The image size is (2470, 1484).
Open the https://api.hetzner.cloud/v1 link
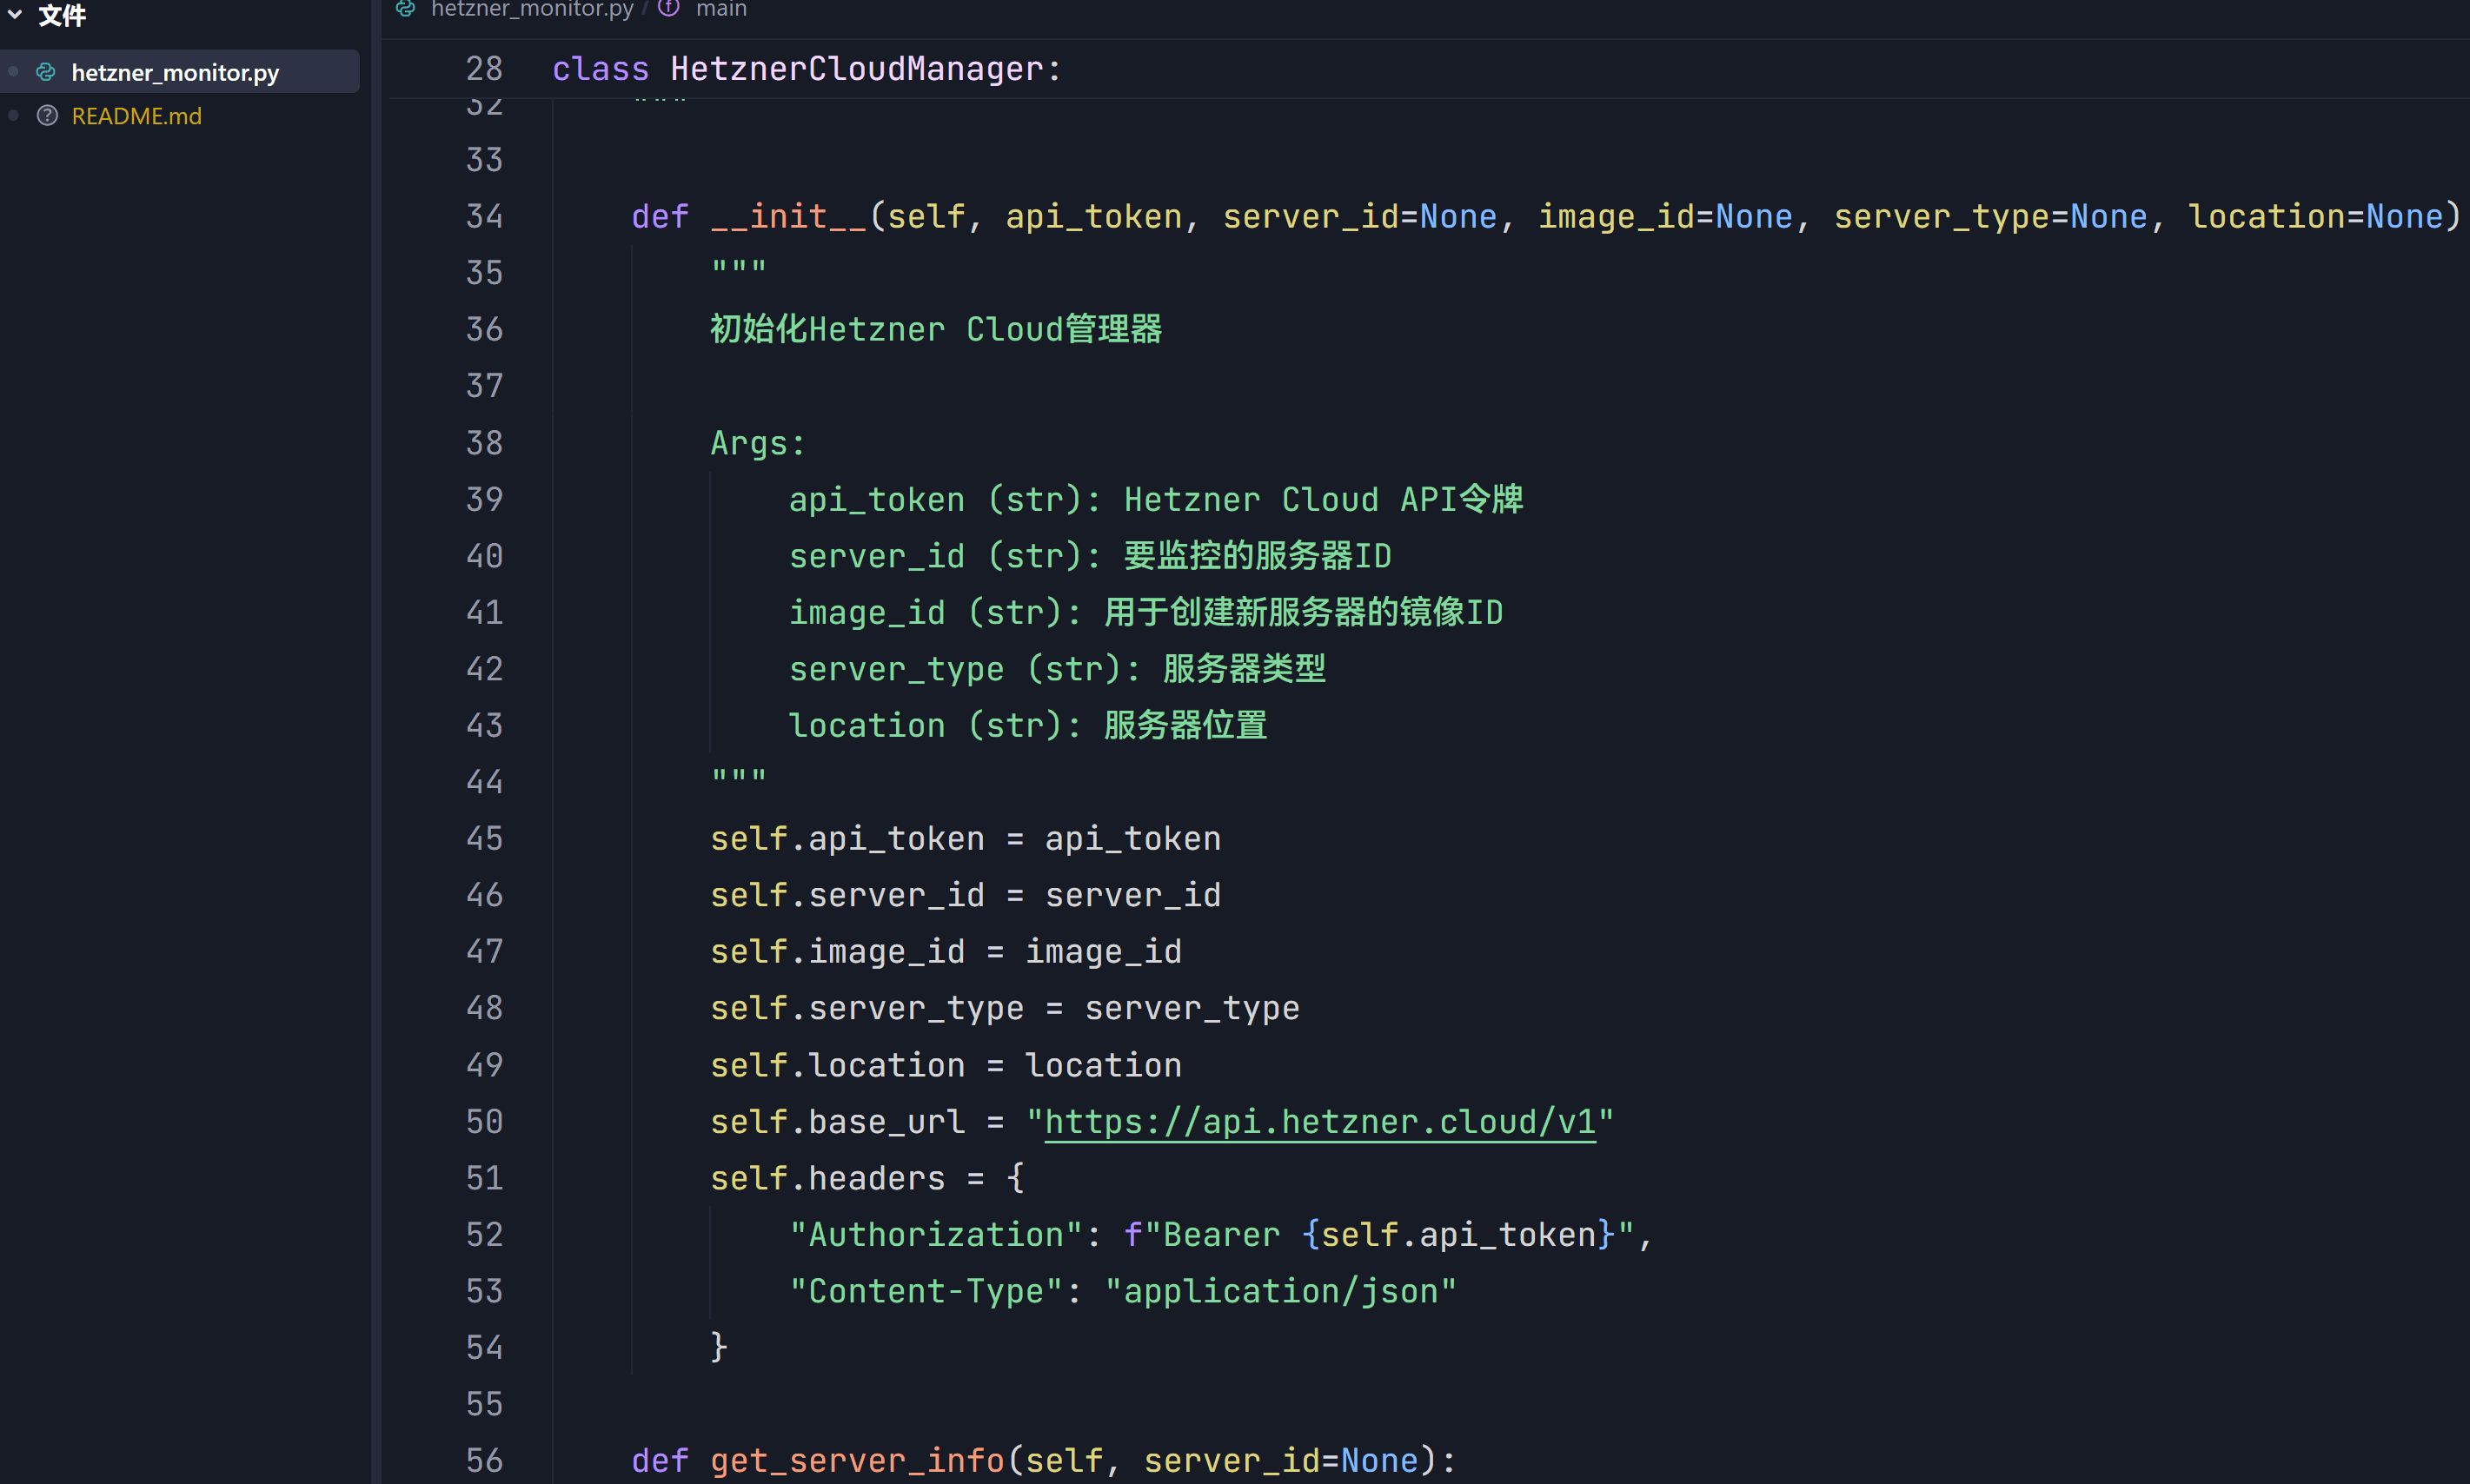pyautogui.click(x=1320, y=1122)
